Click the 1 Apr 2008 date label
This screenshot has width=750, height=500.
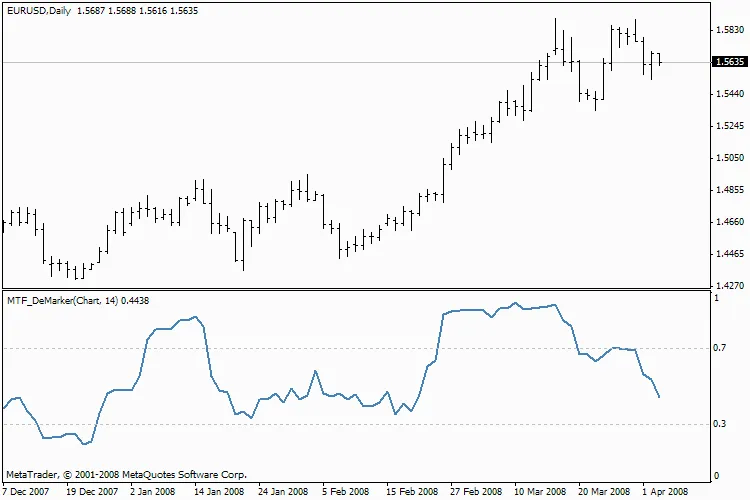click(x=664, y=492)
